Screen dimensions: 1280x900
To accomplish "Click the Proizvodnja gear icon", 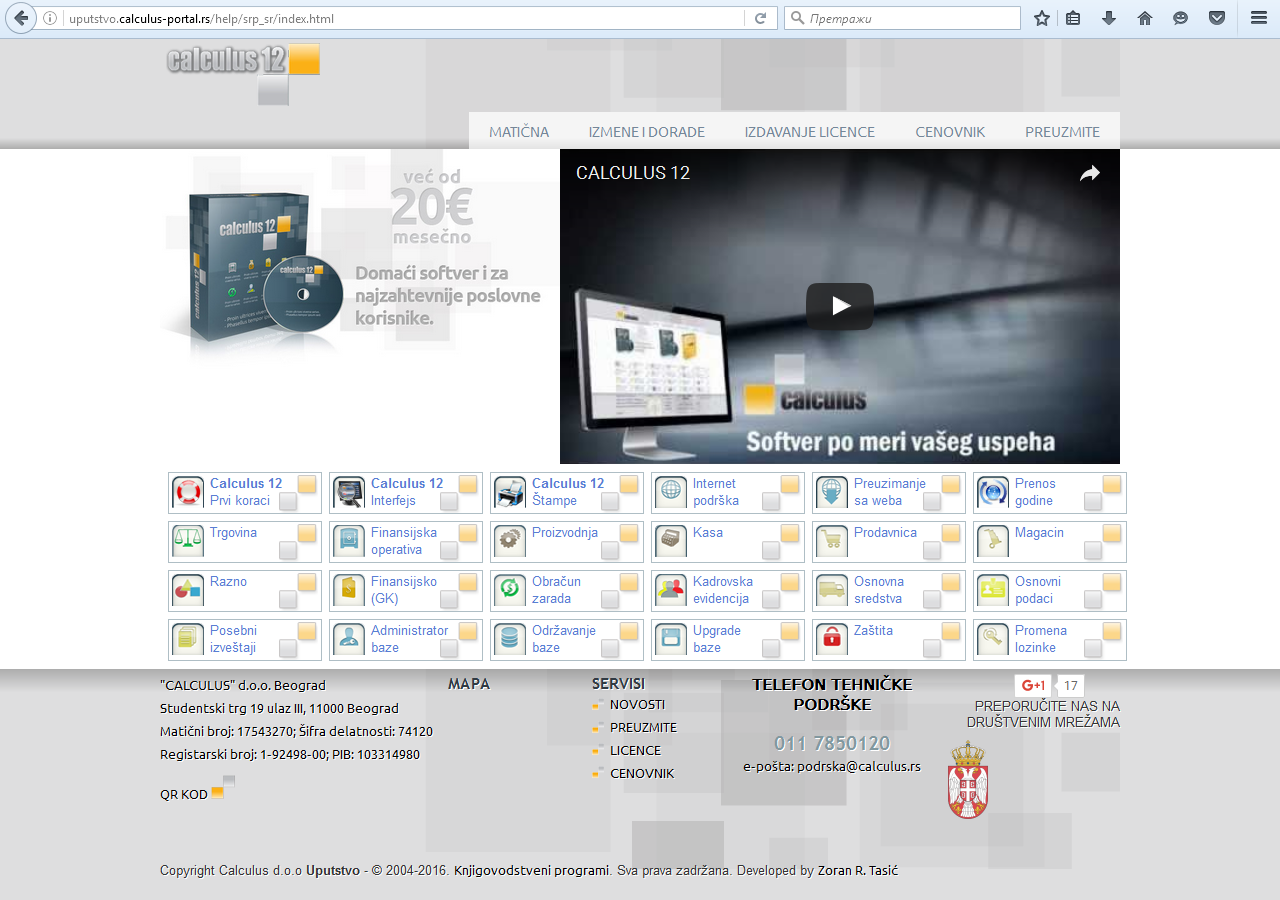I will [x=510, y=541].
